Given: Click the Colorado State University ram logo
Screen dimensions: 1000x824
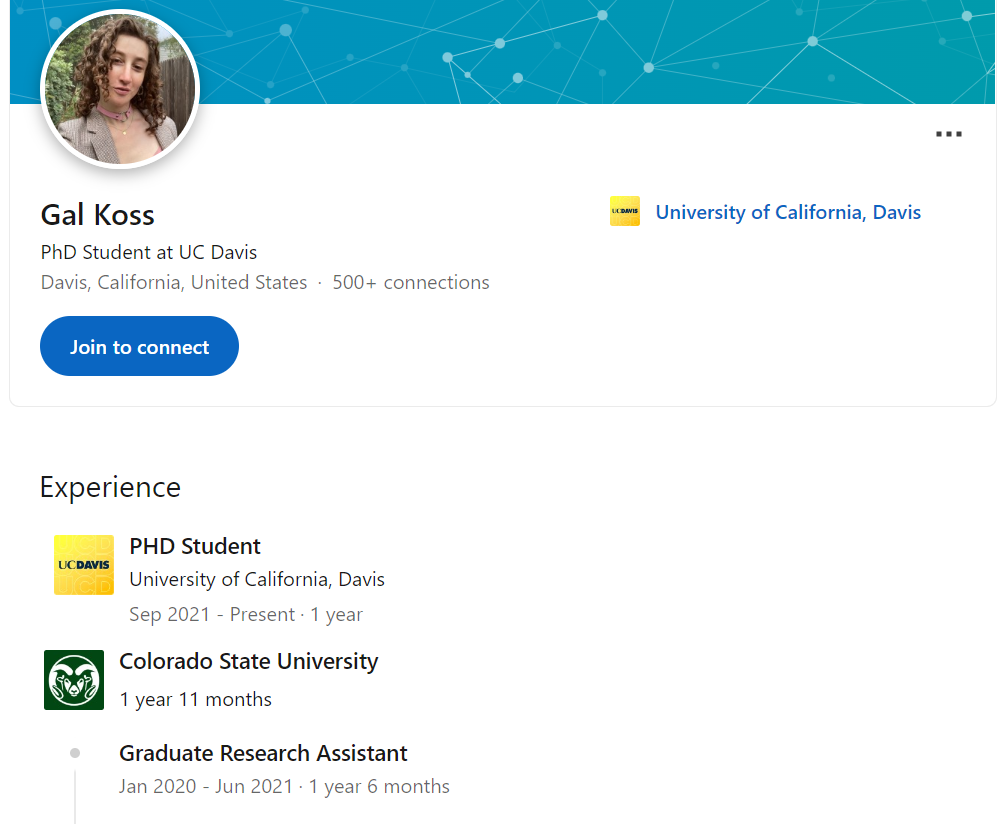Looking at the screenshot, I should (74, 680).
